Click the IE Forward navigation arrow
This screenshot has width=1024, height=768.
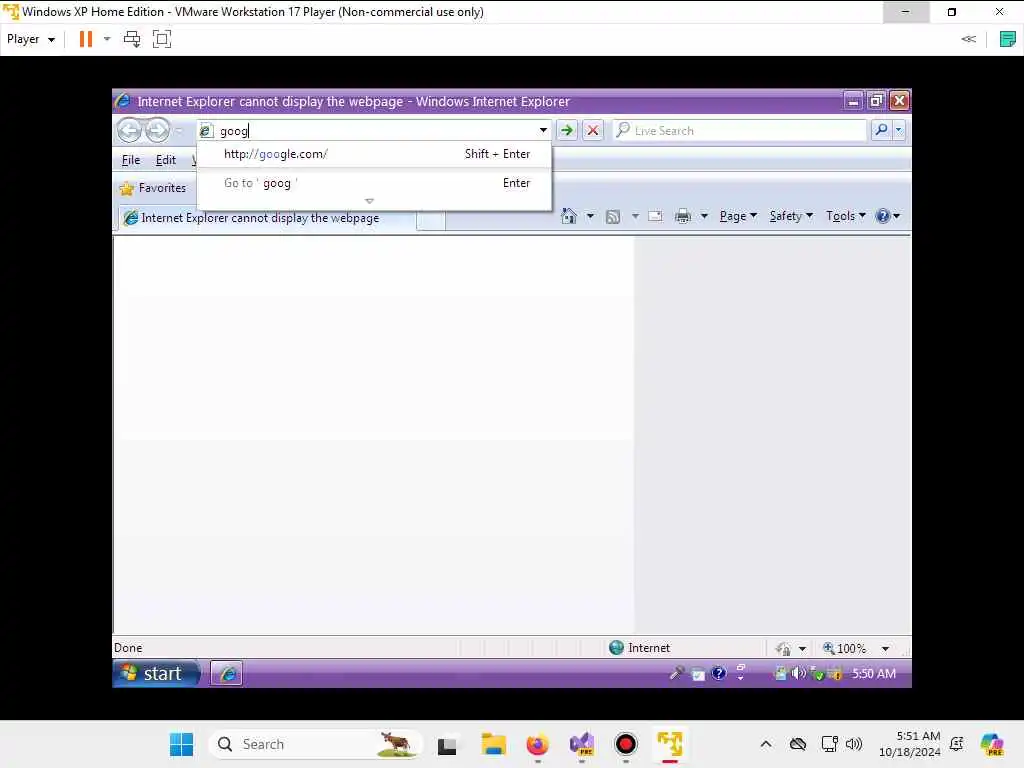(x=157, y=131)
